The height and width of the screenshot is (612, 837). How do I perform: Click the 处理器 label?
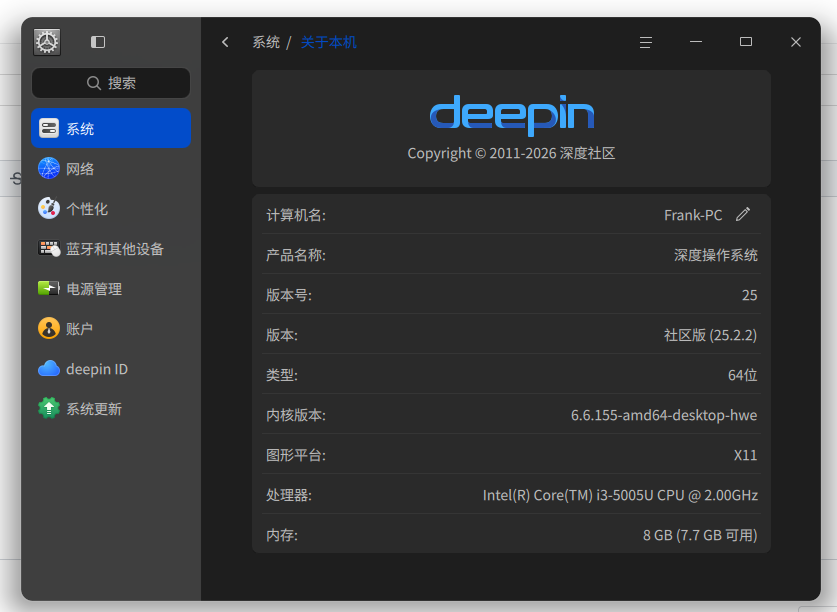pos(289,495)
